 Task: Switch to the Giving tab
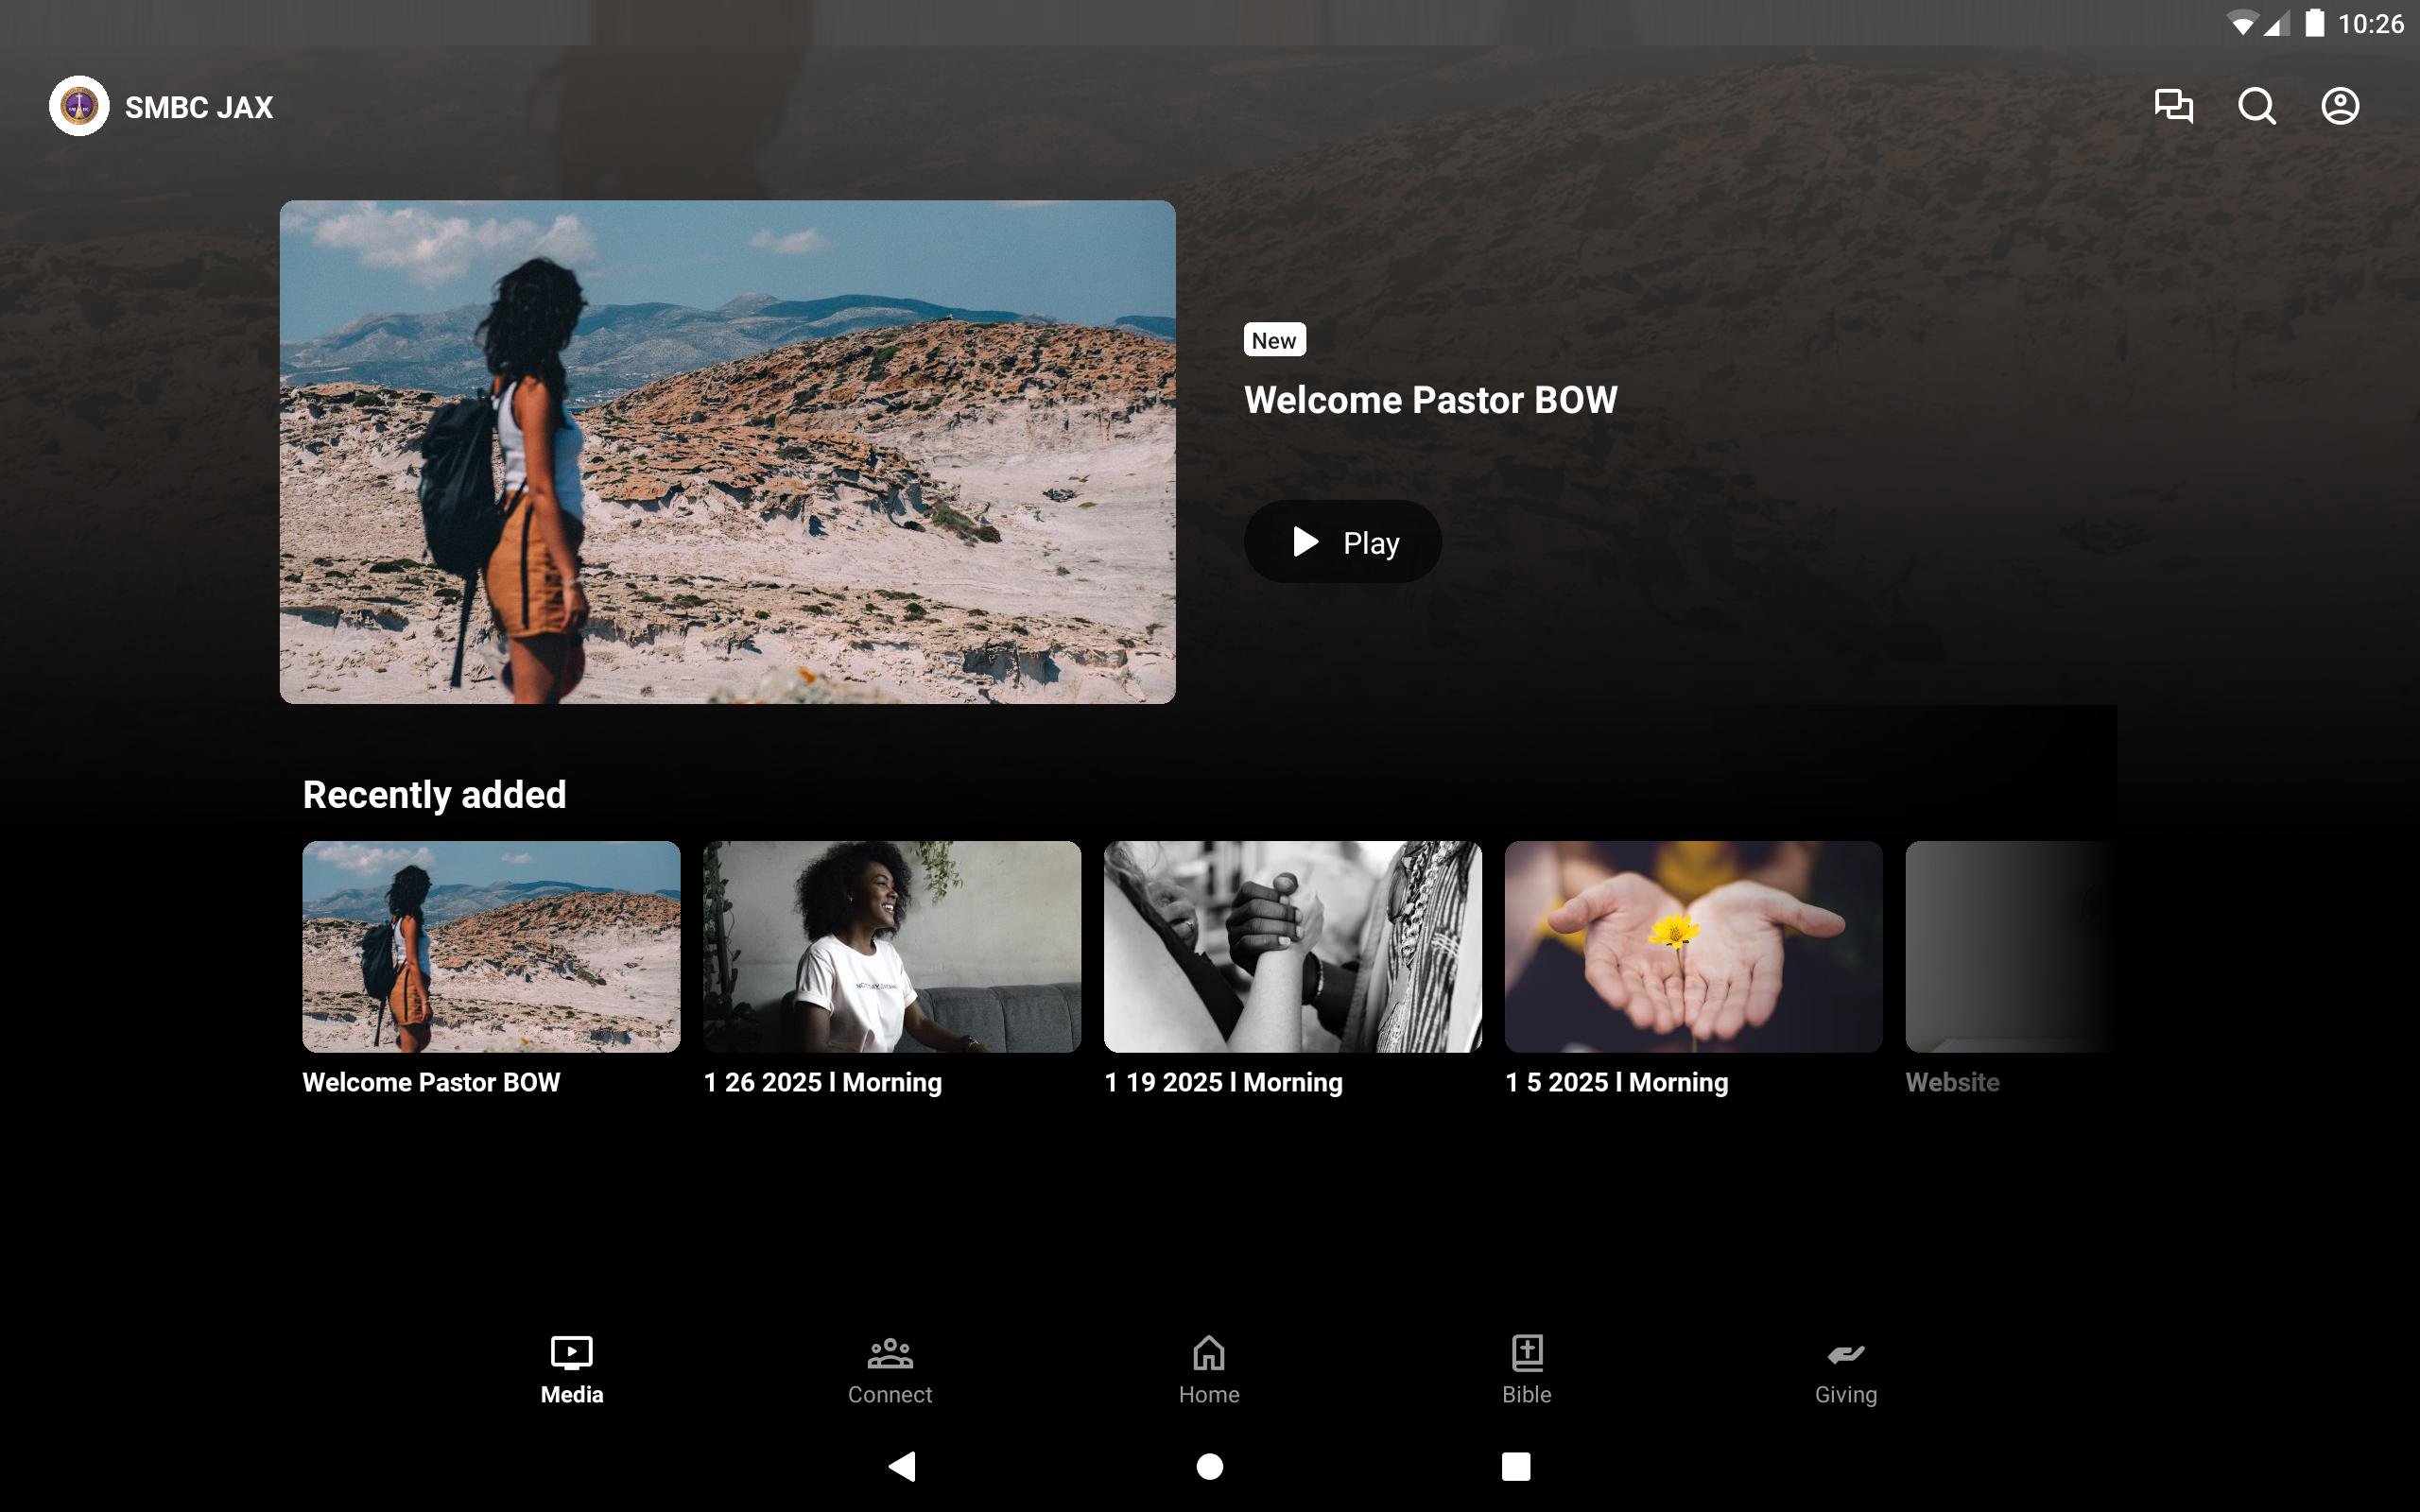pyautogui.click(x=1845, y=1370)
